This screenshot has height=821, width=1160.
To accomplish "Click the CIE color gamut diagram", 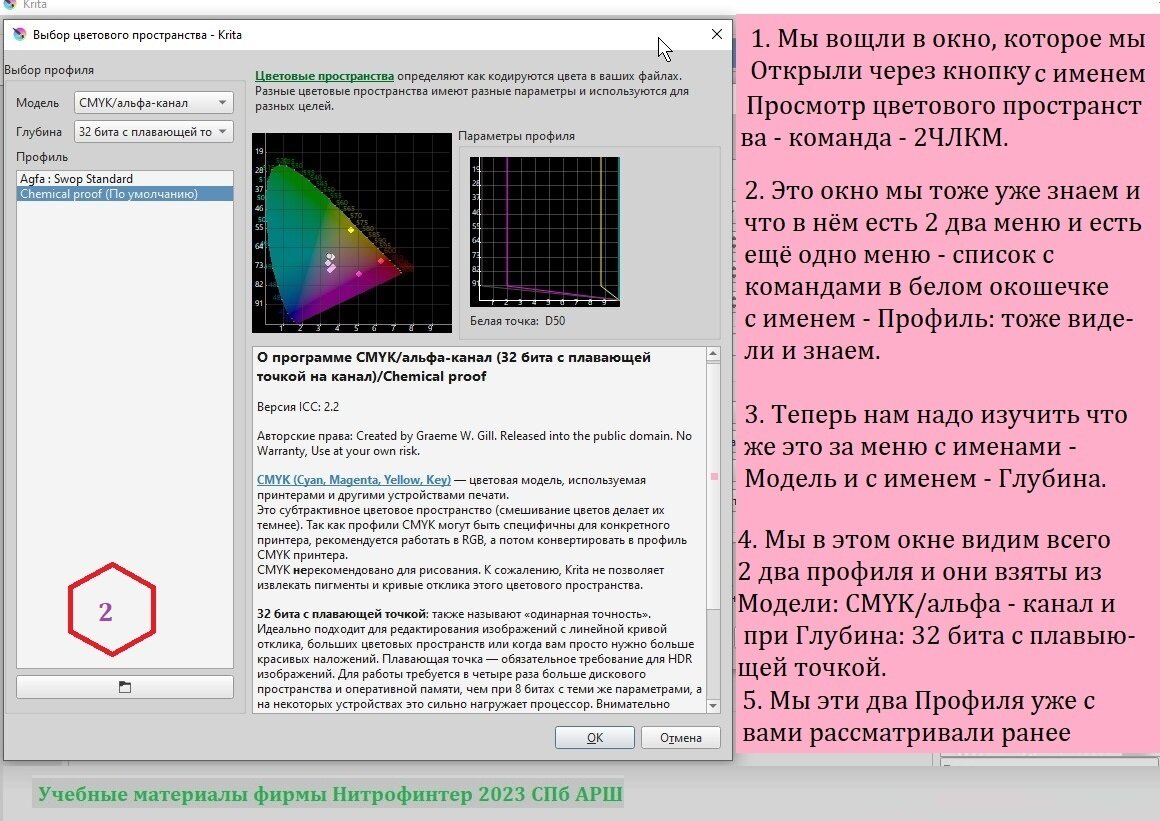I will click(x=352, y=233).
